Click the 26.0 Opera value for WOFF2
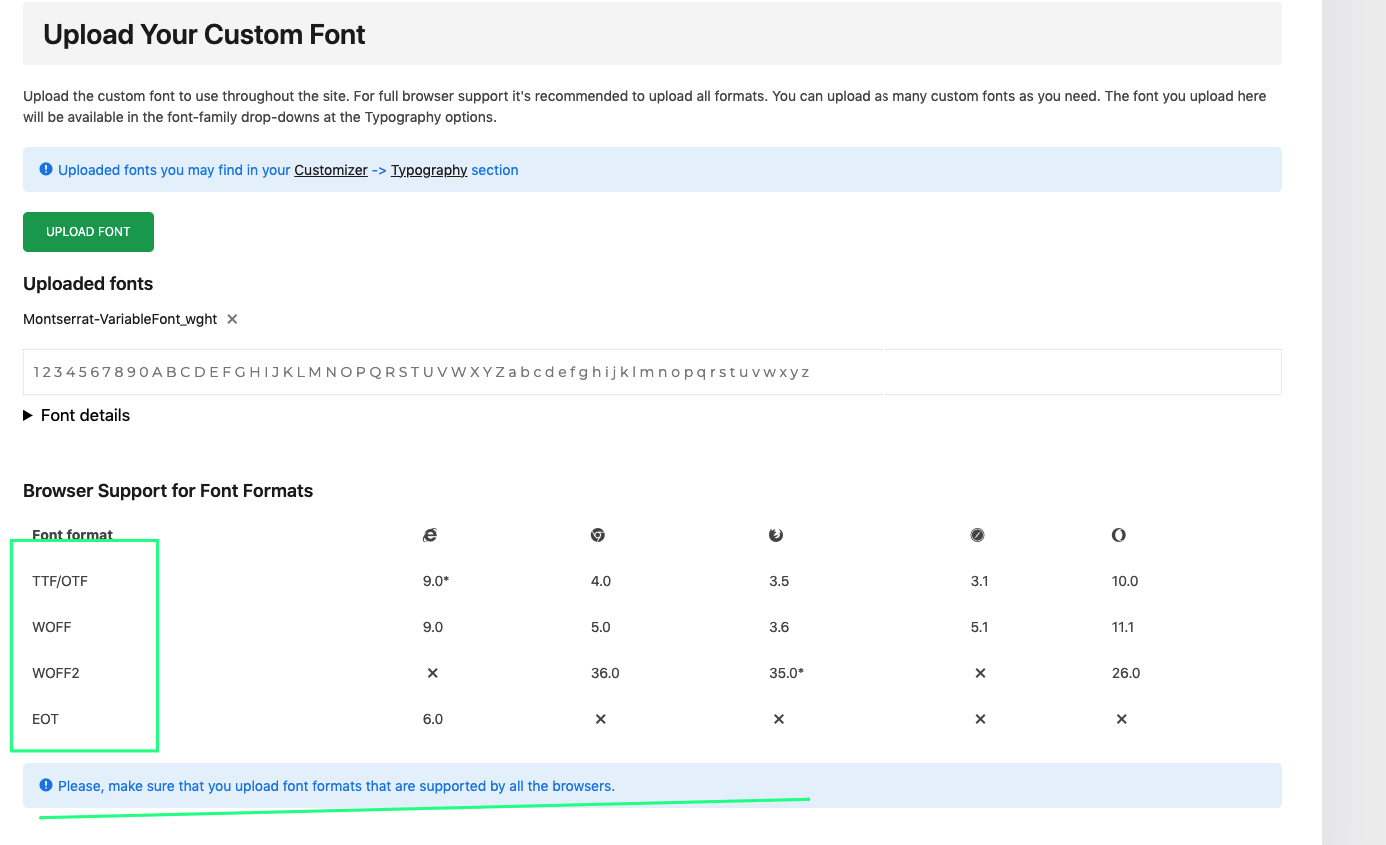Screen dimensions: 1386x845 point(1126,673)
